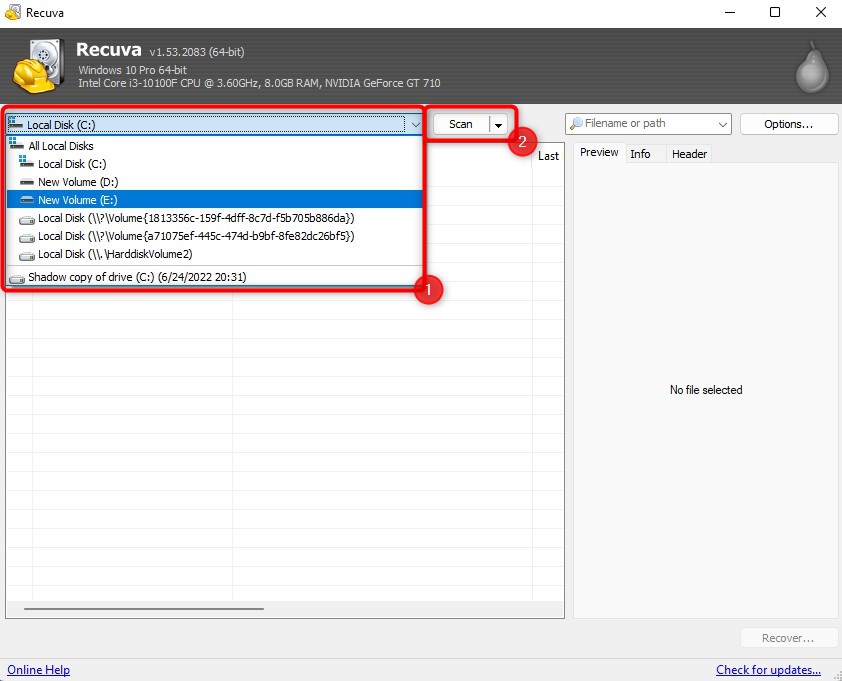Open the Scan button dropdown arrow
This screenshot has width=842, height=681.
point(498,125)
